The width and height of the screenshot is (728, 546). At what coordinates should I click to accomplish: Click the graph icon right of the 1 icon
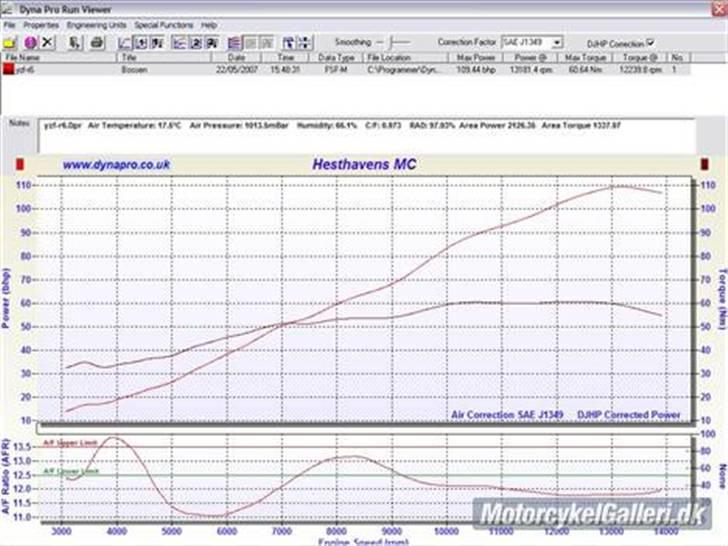tap(157, 43)
